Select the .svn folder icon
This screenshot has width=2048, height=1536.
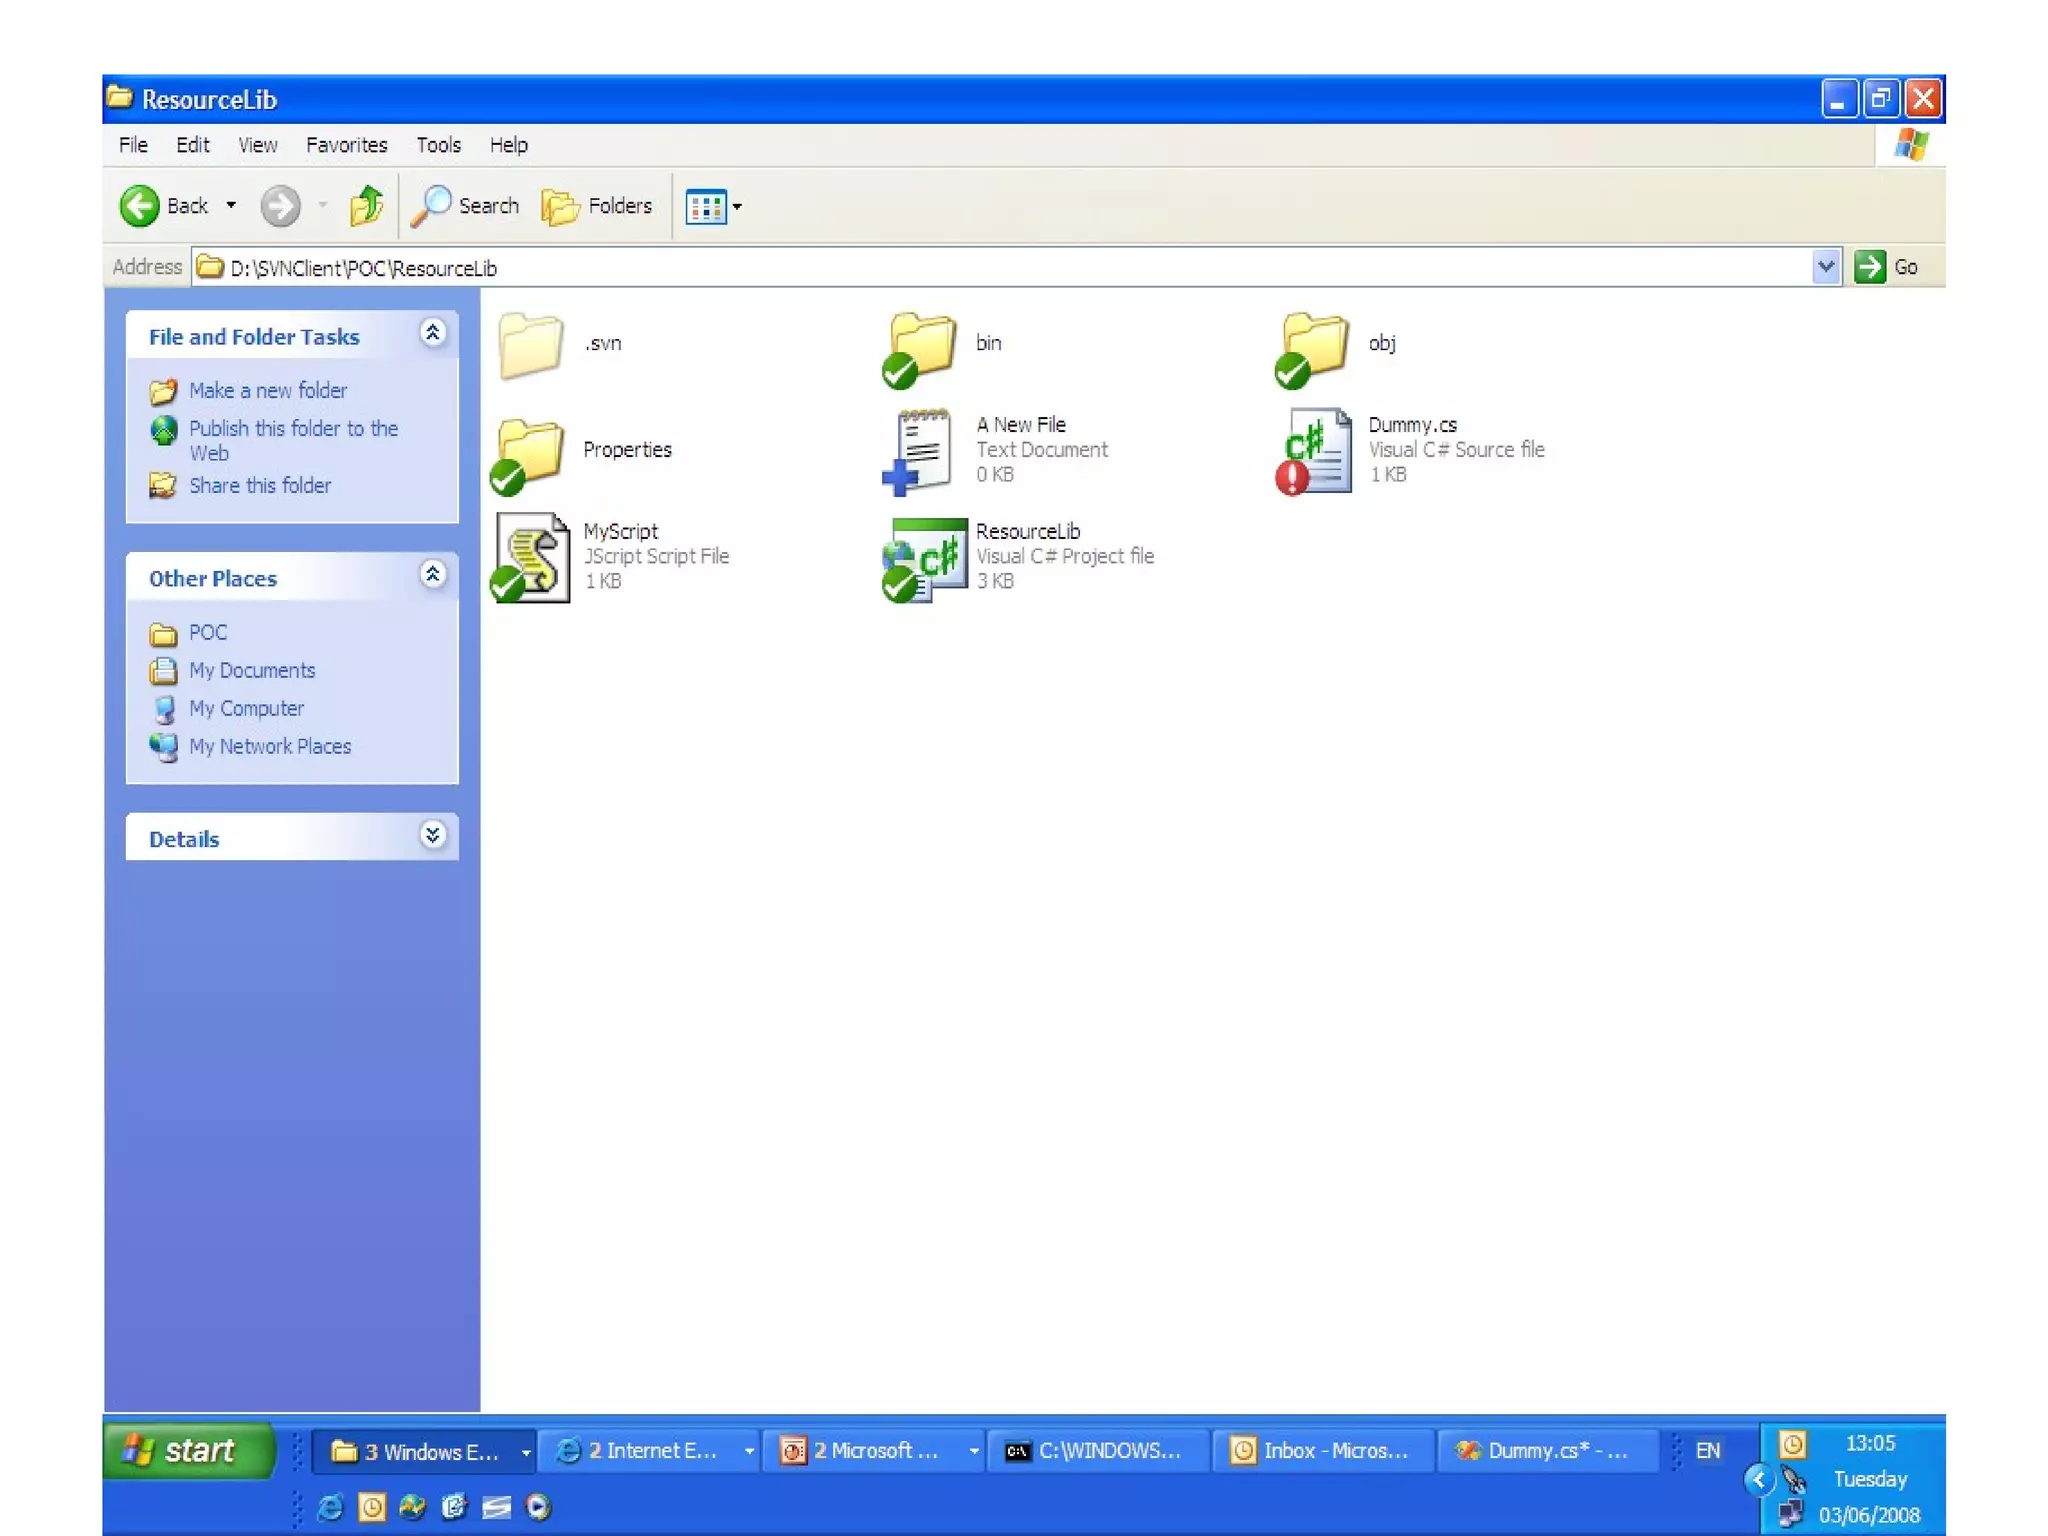[x=531, y=344]
